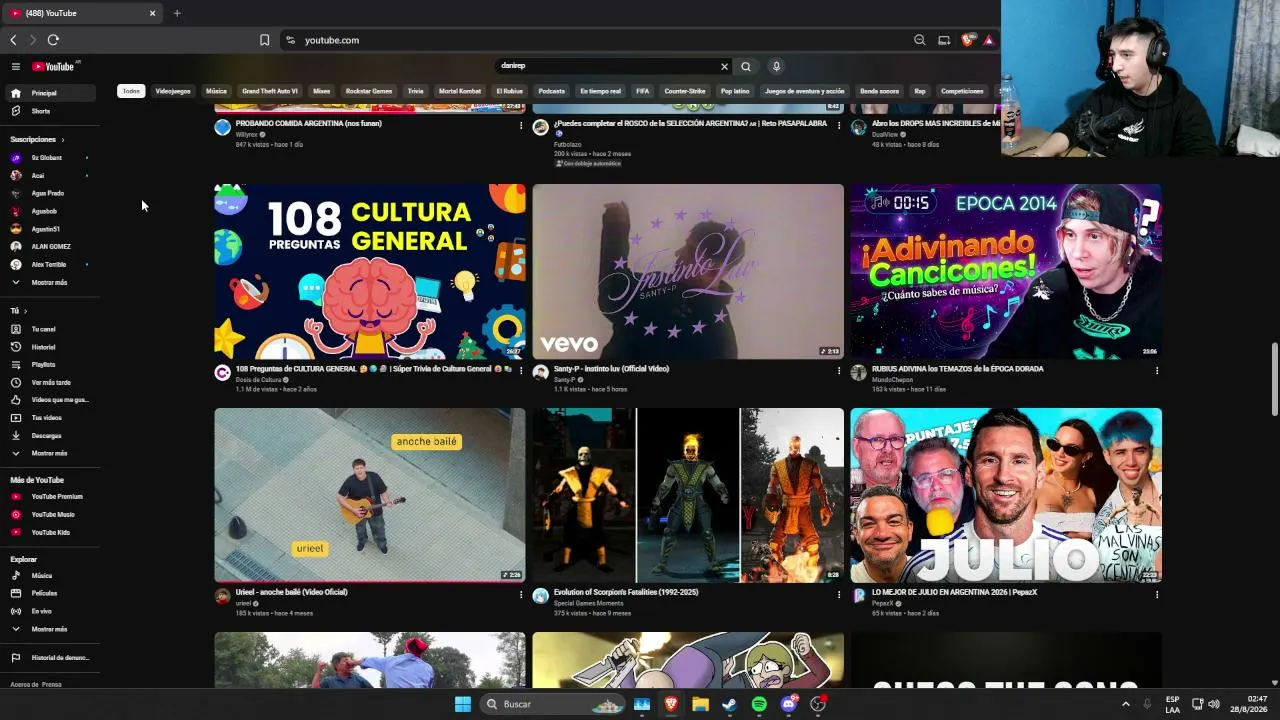Click the YouTube search text field

point(607,66)
